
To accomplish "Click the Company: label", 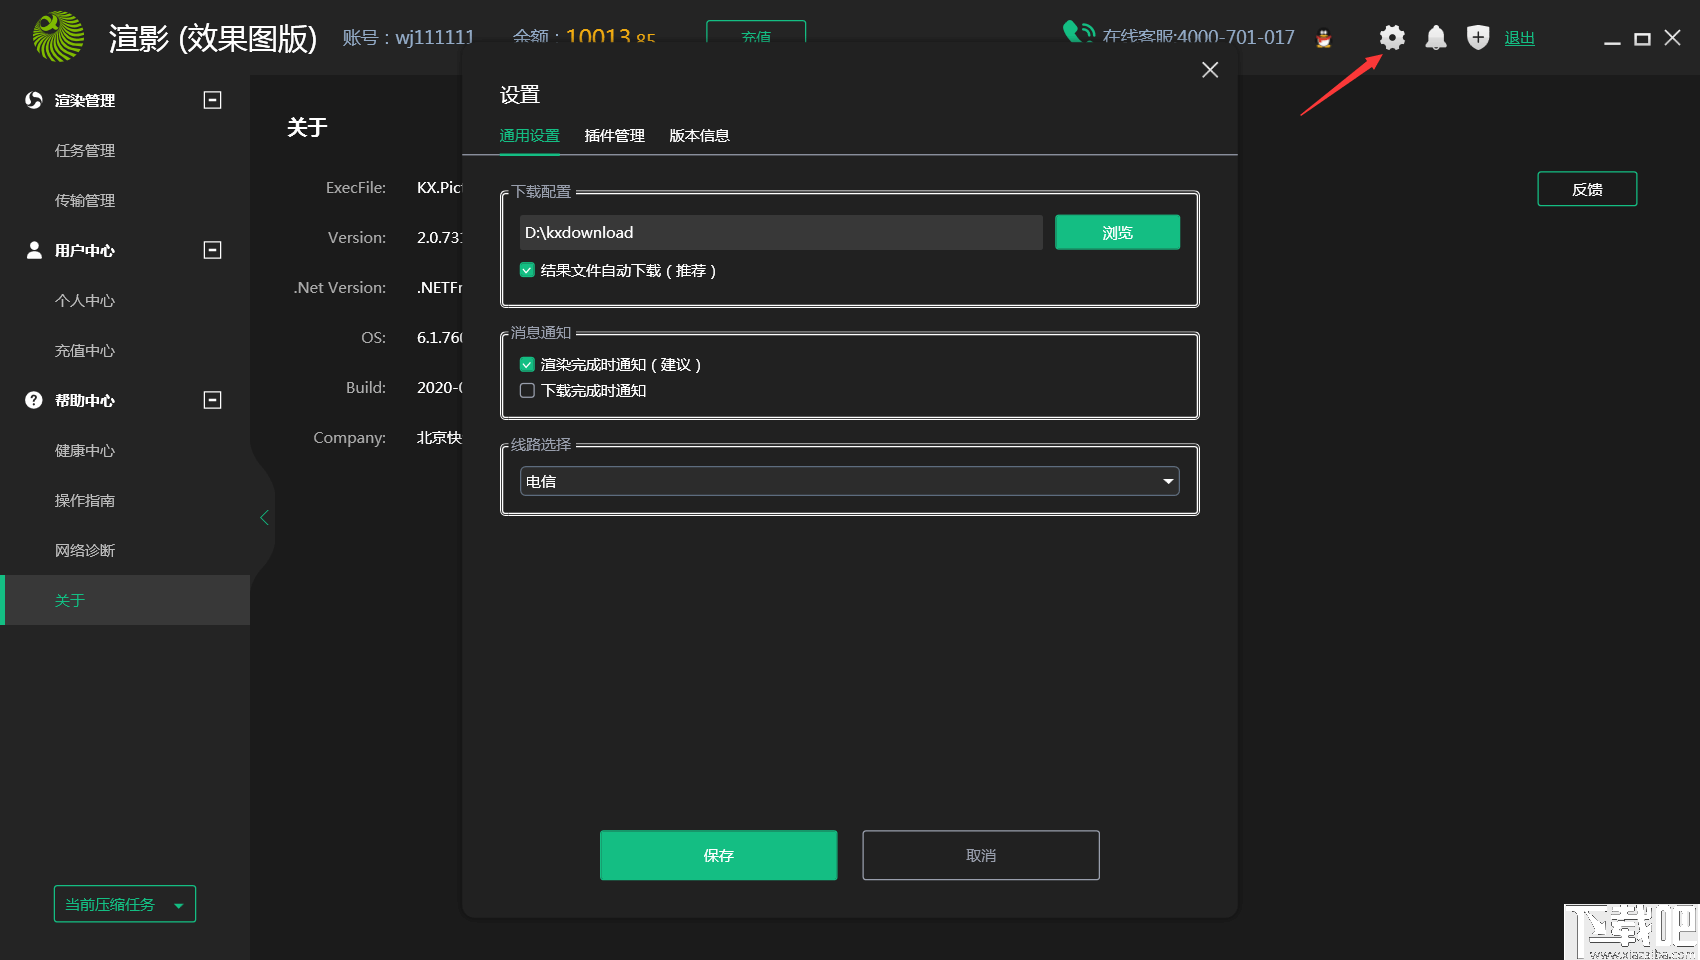I will [349, 438].
